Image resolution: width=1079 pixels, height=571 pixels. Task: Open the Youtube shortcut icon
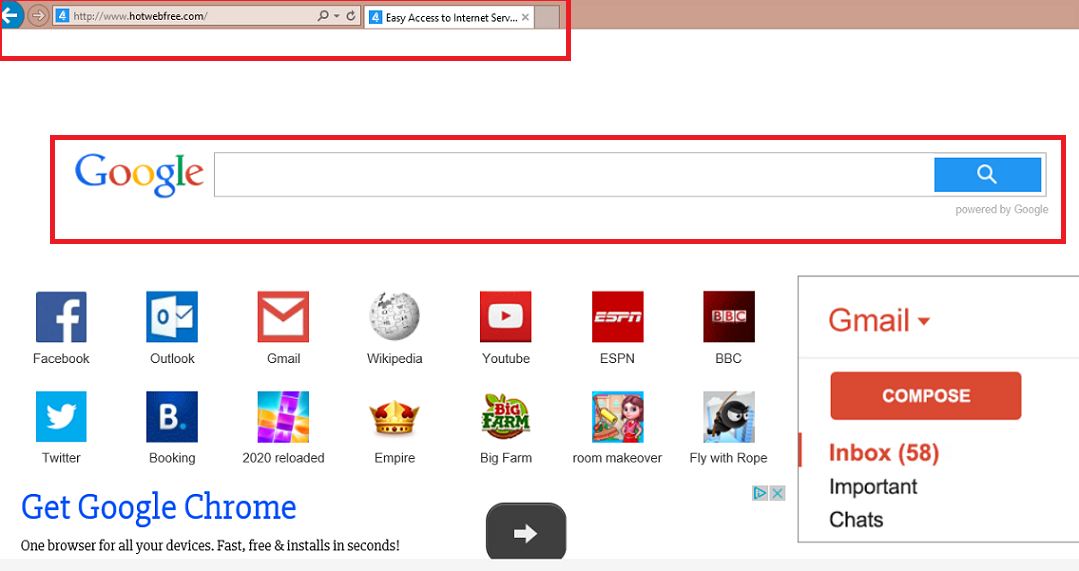pos(505,317)
